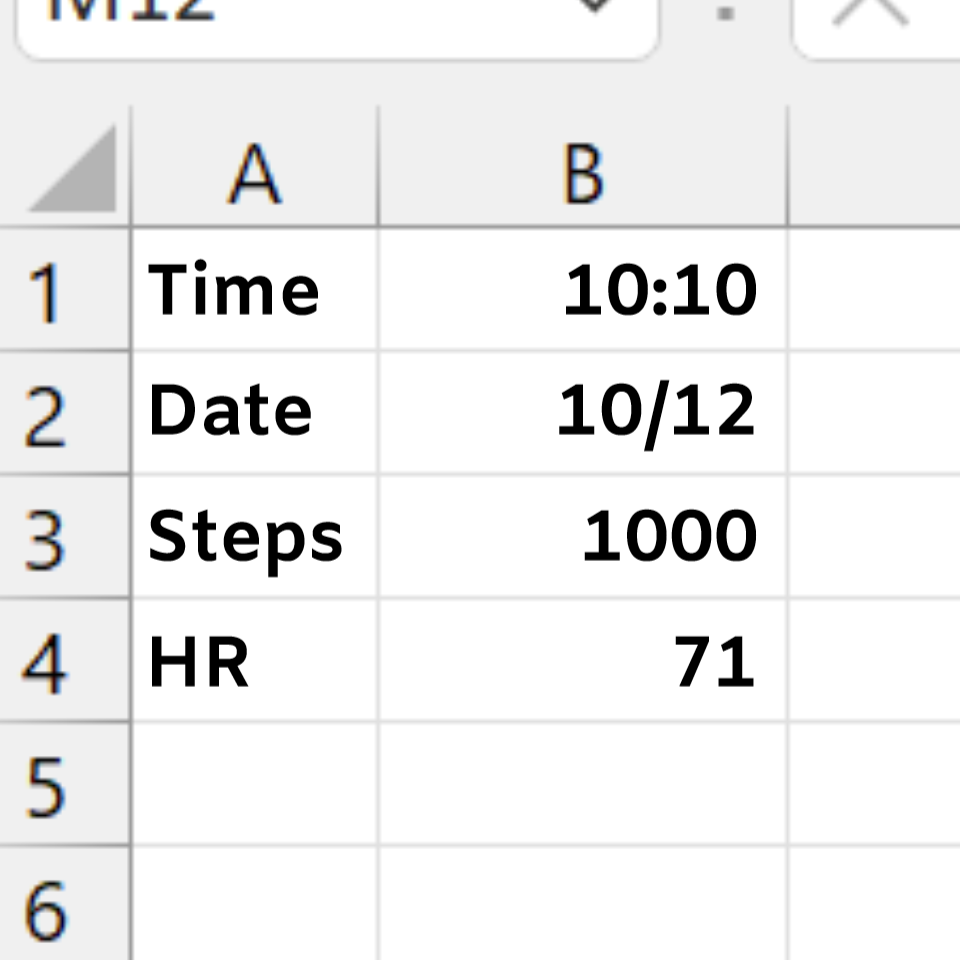
Task: Select row 1 header
Action: [x=64, y=290]
